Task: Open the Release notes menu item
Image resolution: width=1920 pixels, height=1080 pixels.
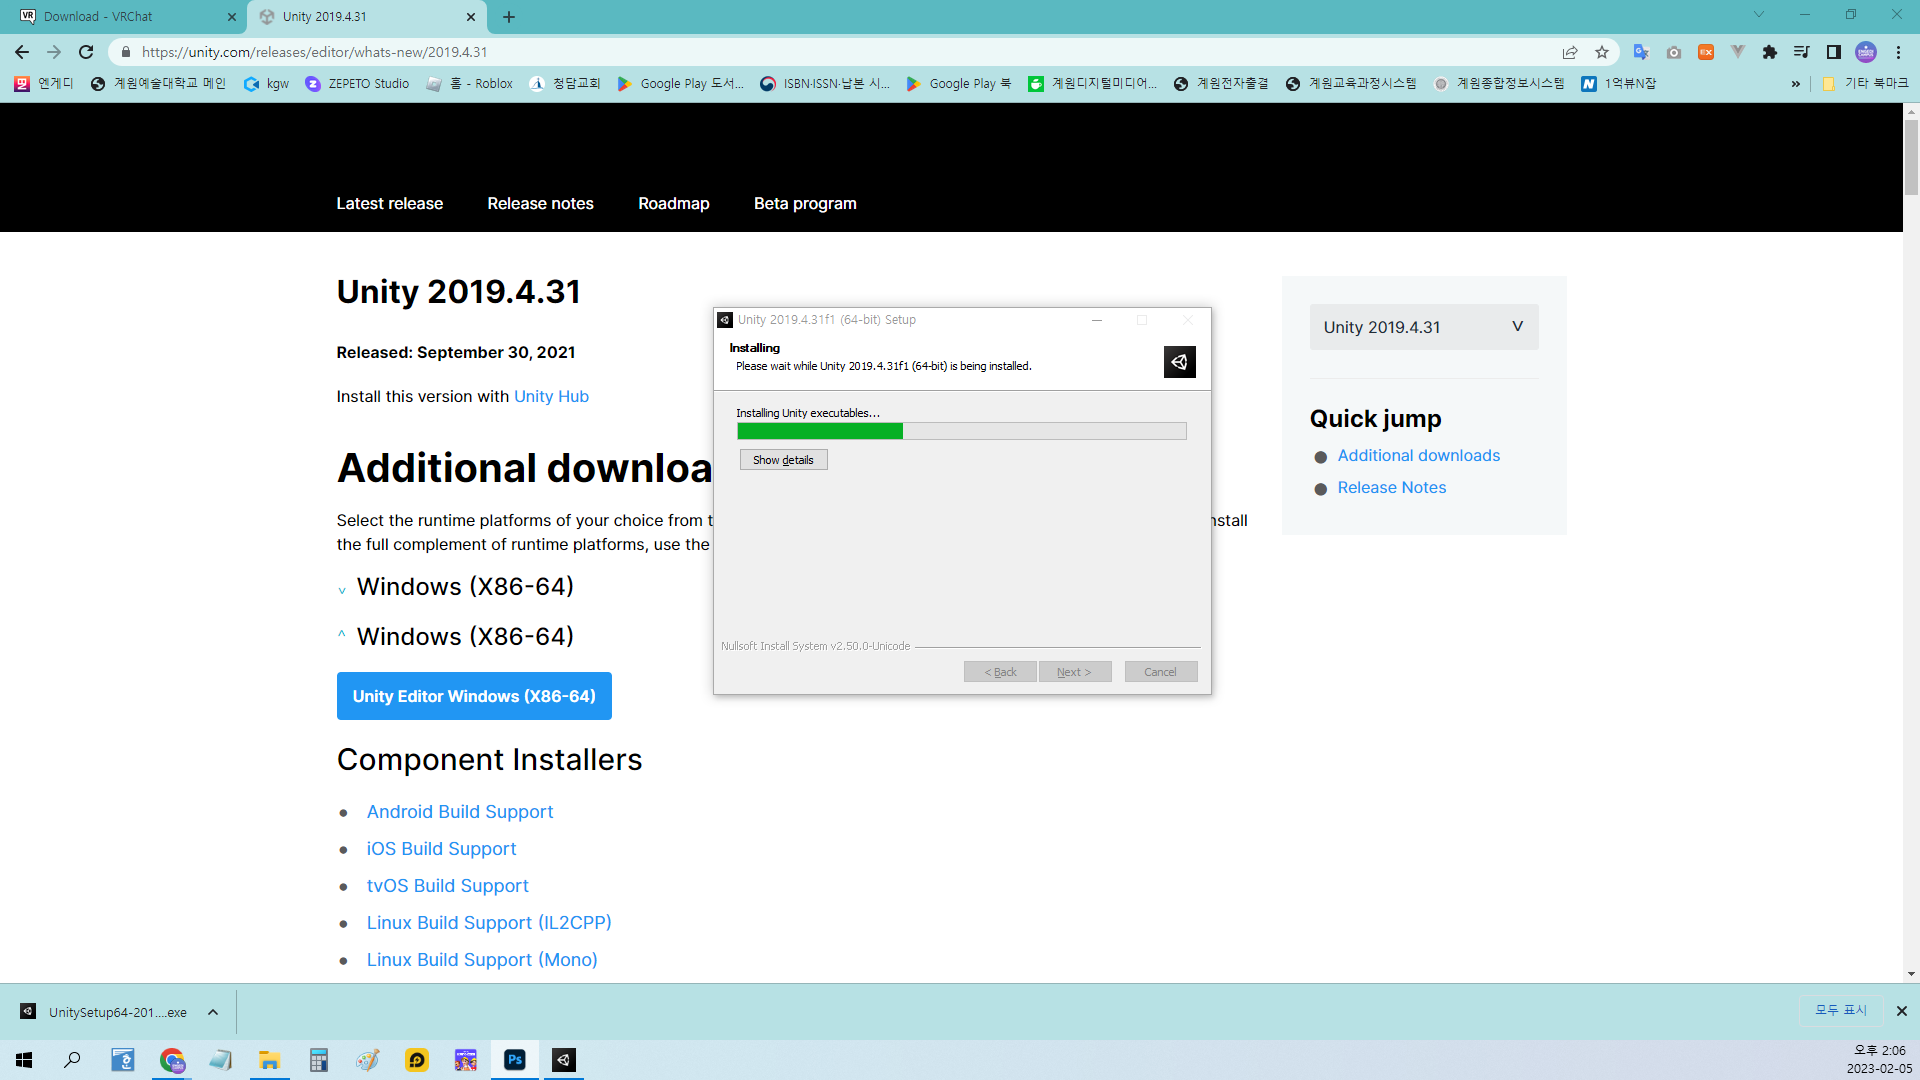Action: (x=540, y=203)
